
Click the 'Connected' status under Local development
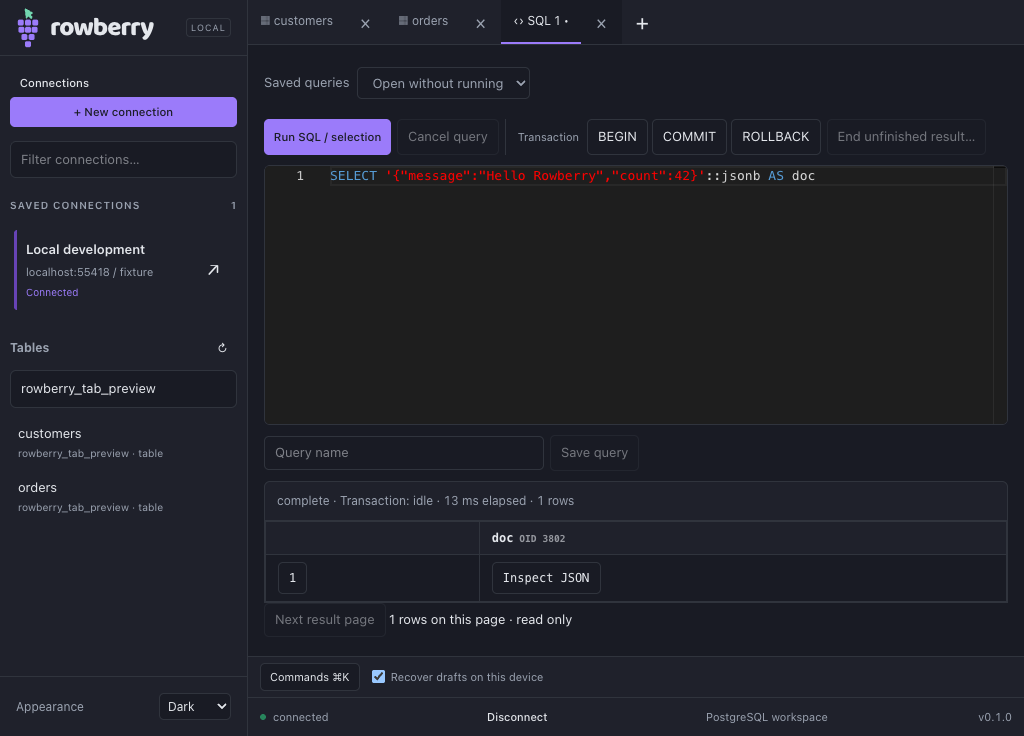(52, 293)
